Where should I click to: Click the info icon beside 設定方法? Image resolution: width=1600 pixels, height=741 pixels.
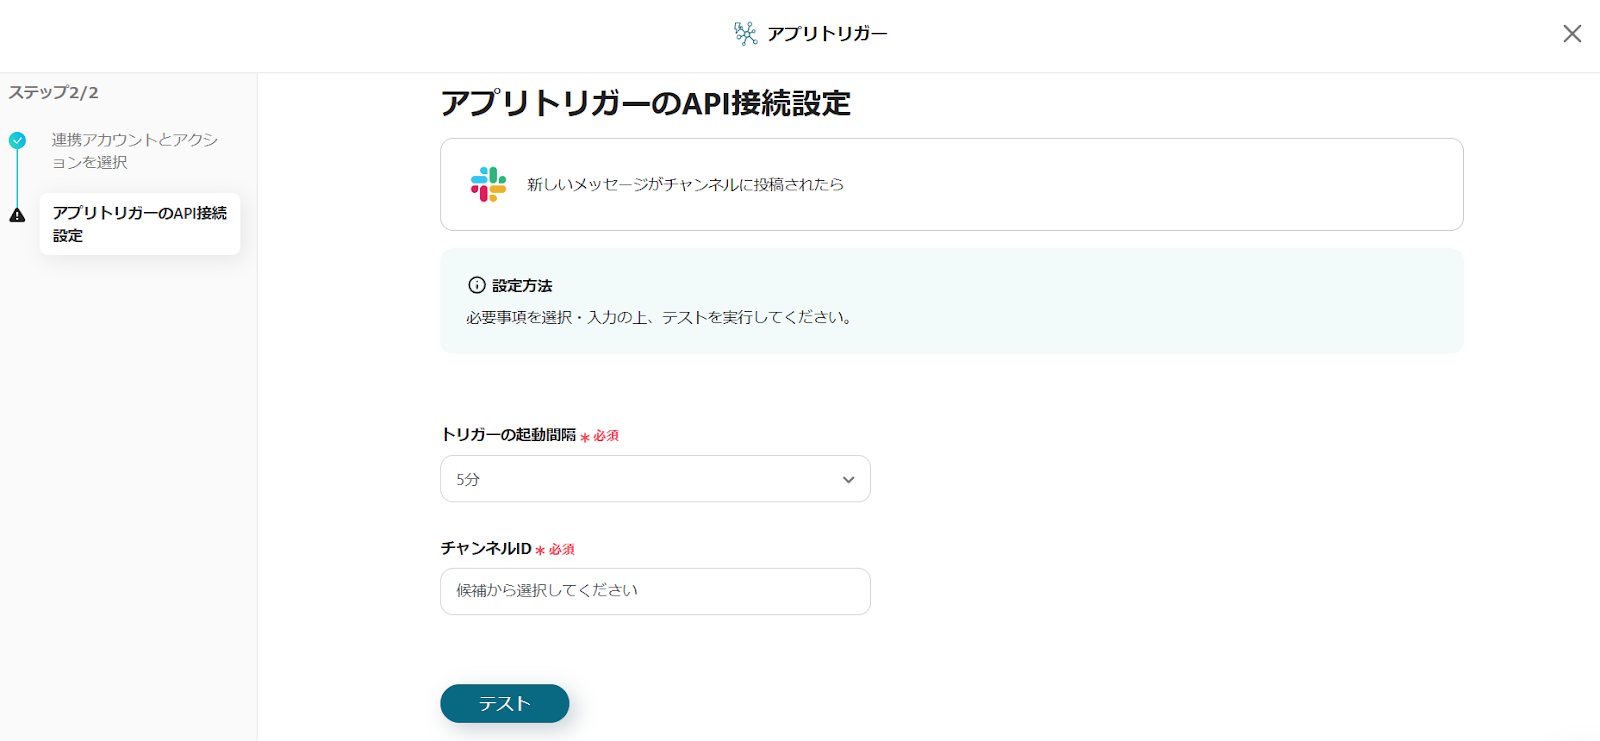tap(477, 286)
